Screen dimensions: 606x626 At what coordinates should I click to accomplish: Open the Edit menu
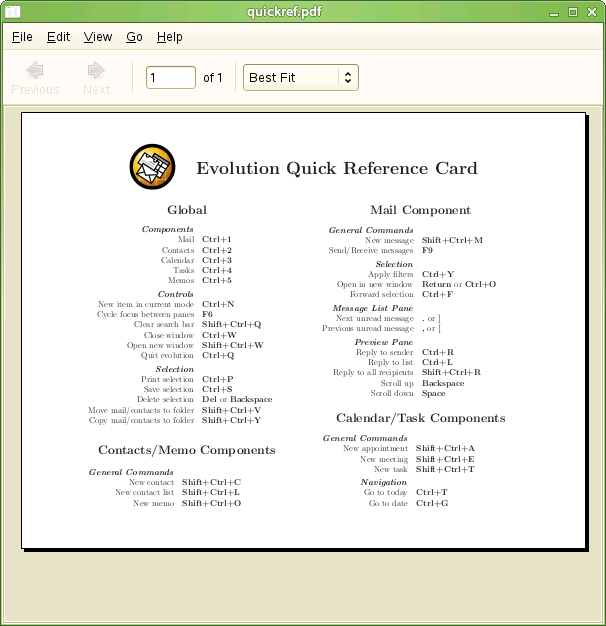pos(59,37)
